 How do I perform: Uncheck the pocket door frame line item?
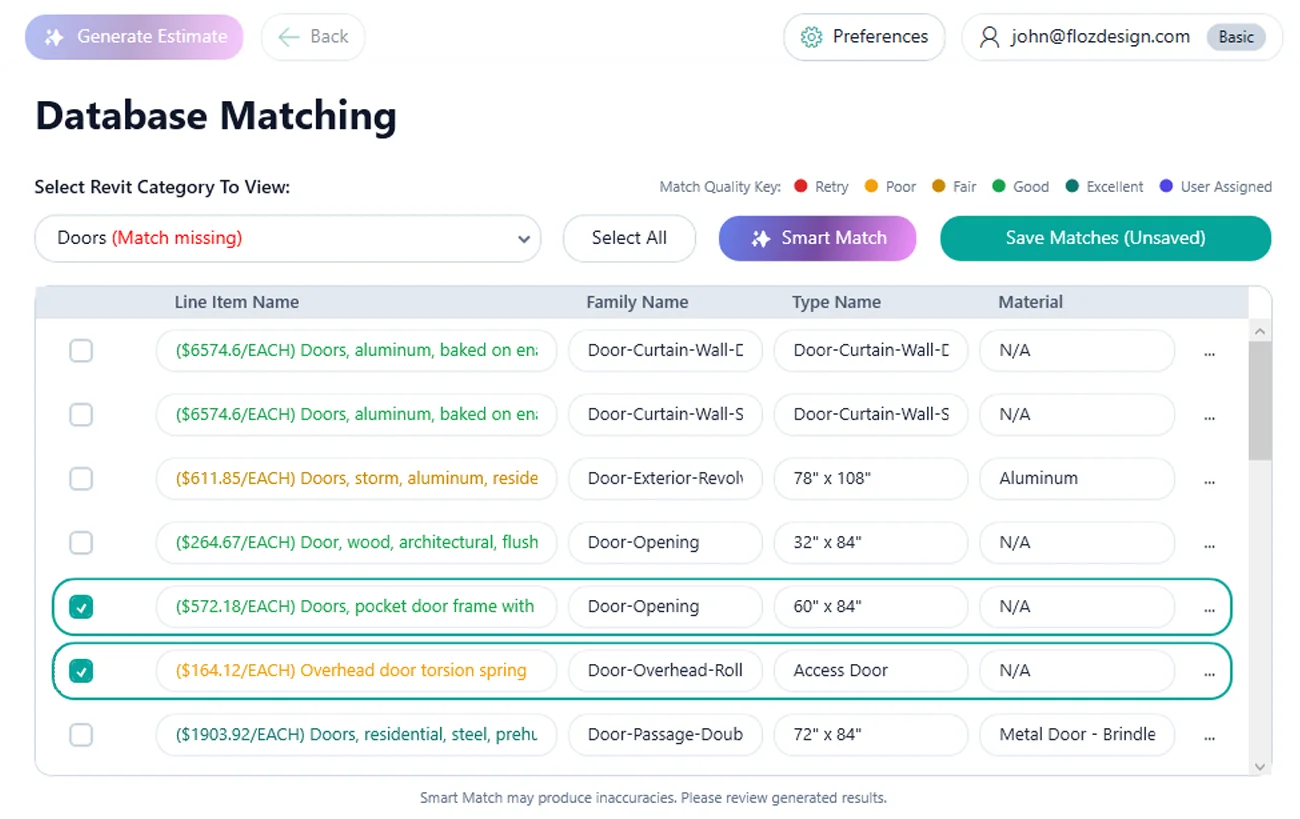[x=81, y=607]
